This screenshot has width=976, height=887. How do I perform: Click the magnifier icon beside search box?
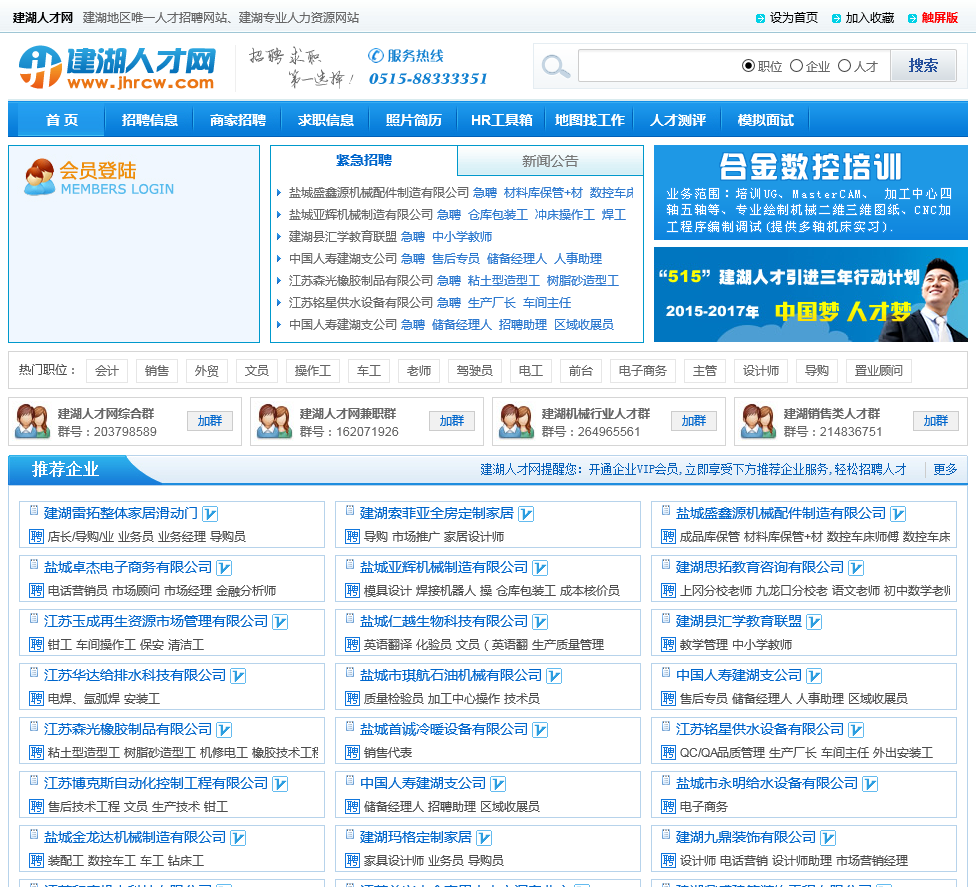[x=555, y=66]
